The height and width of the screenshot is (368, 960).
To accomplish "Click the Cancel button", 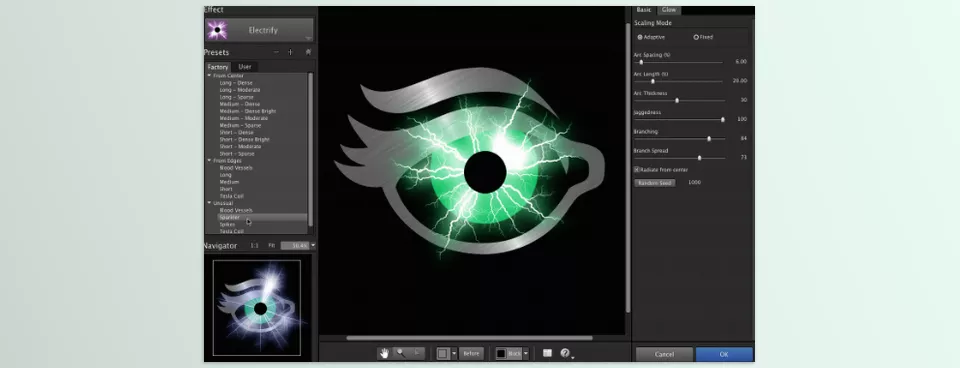I will pyautogui.click(x=664, y=355).
